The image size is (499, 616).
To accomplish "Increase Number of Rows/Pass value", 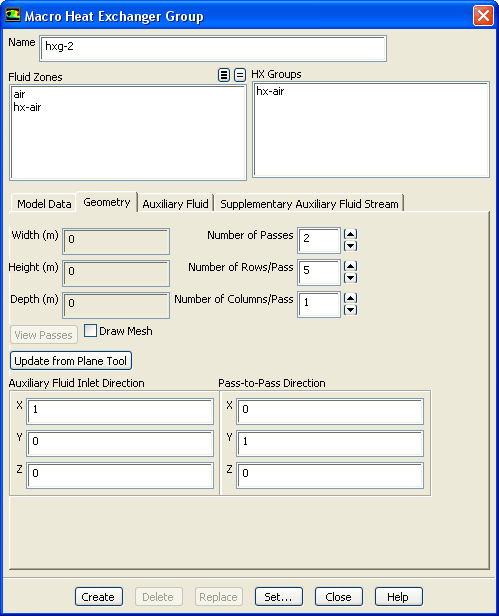I will coord(350,266).
